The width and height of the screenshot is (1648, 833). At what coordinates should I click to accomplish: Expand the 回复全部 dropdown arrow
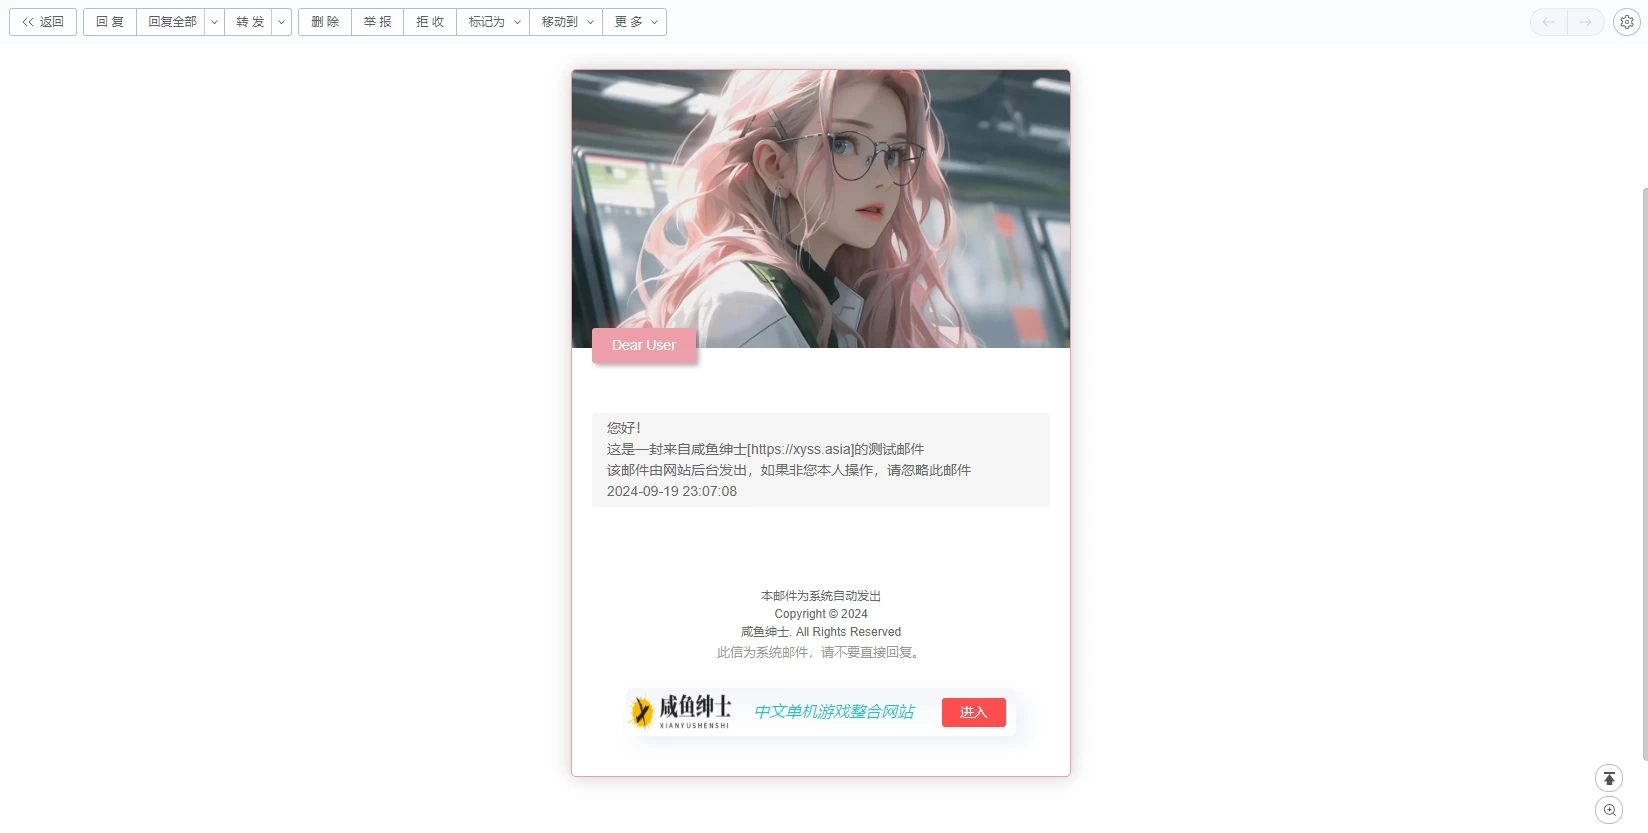(214, 22)
